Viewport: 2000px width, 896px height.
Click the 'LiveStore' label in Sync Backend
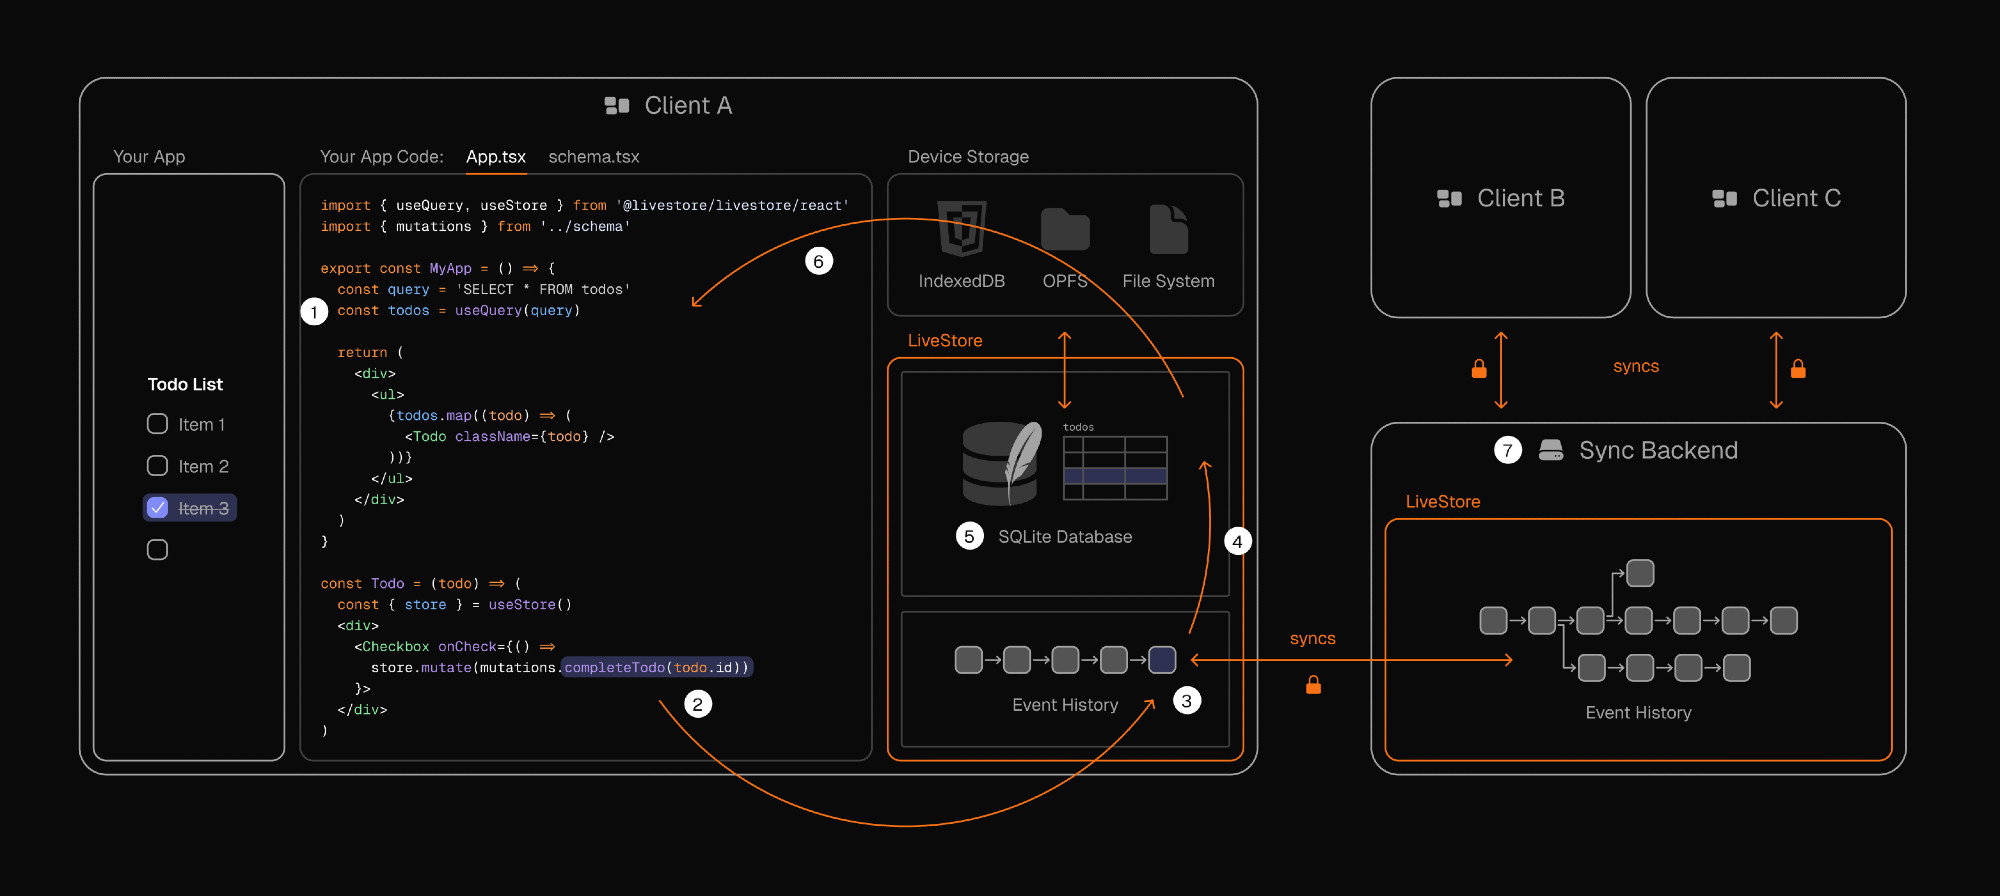[x=1443, y=502]
